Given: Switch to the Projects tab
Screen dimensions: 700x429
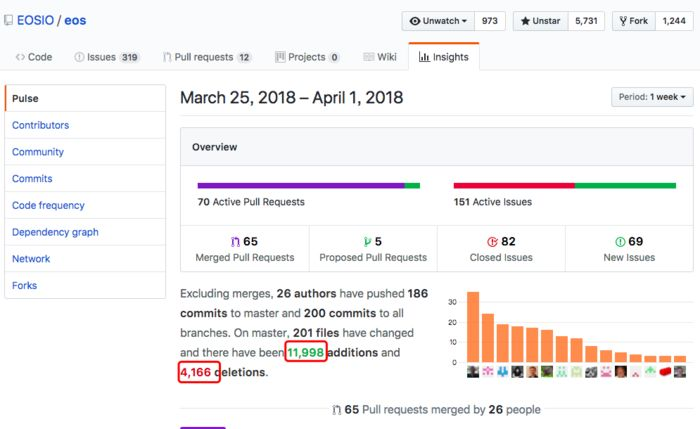Looking at the screenshot, I should (307, 57).
